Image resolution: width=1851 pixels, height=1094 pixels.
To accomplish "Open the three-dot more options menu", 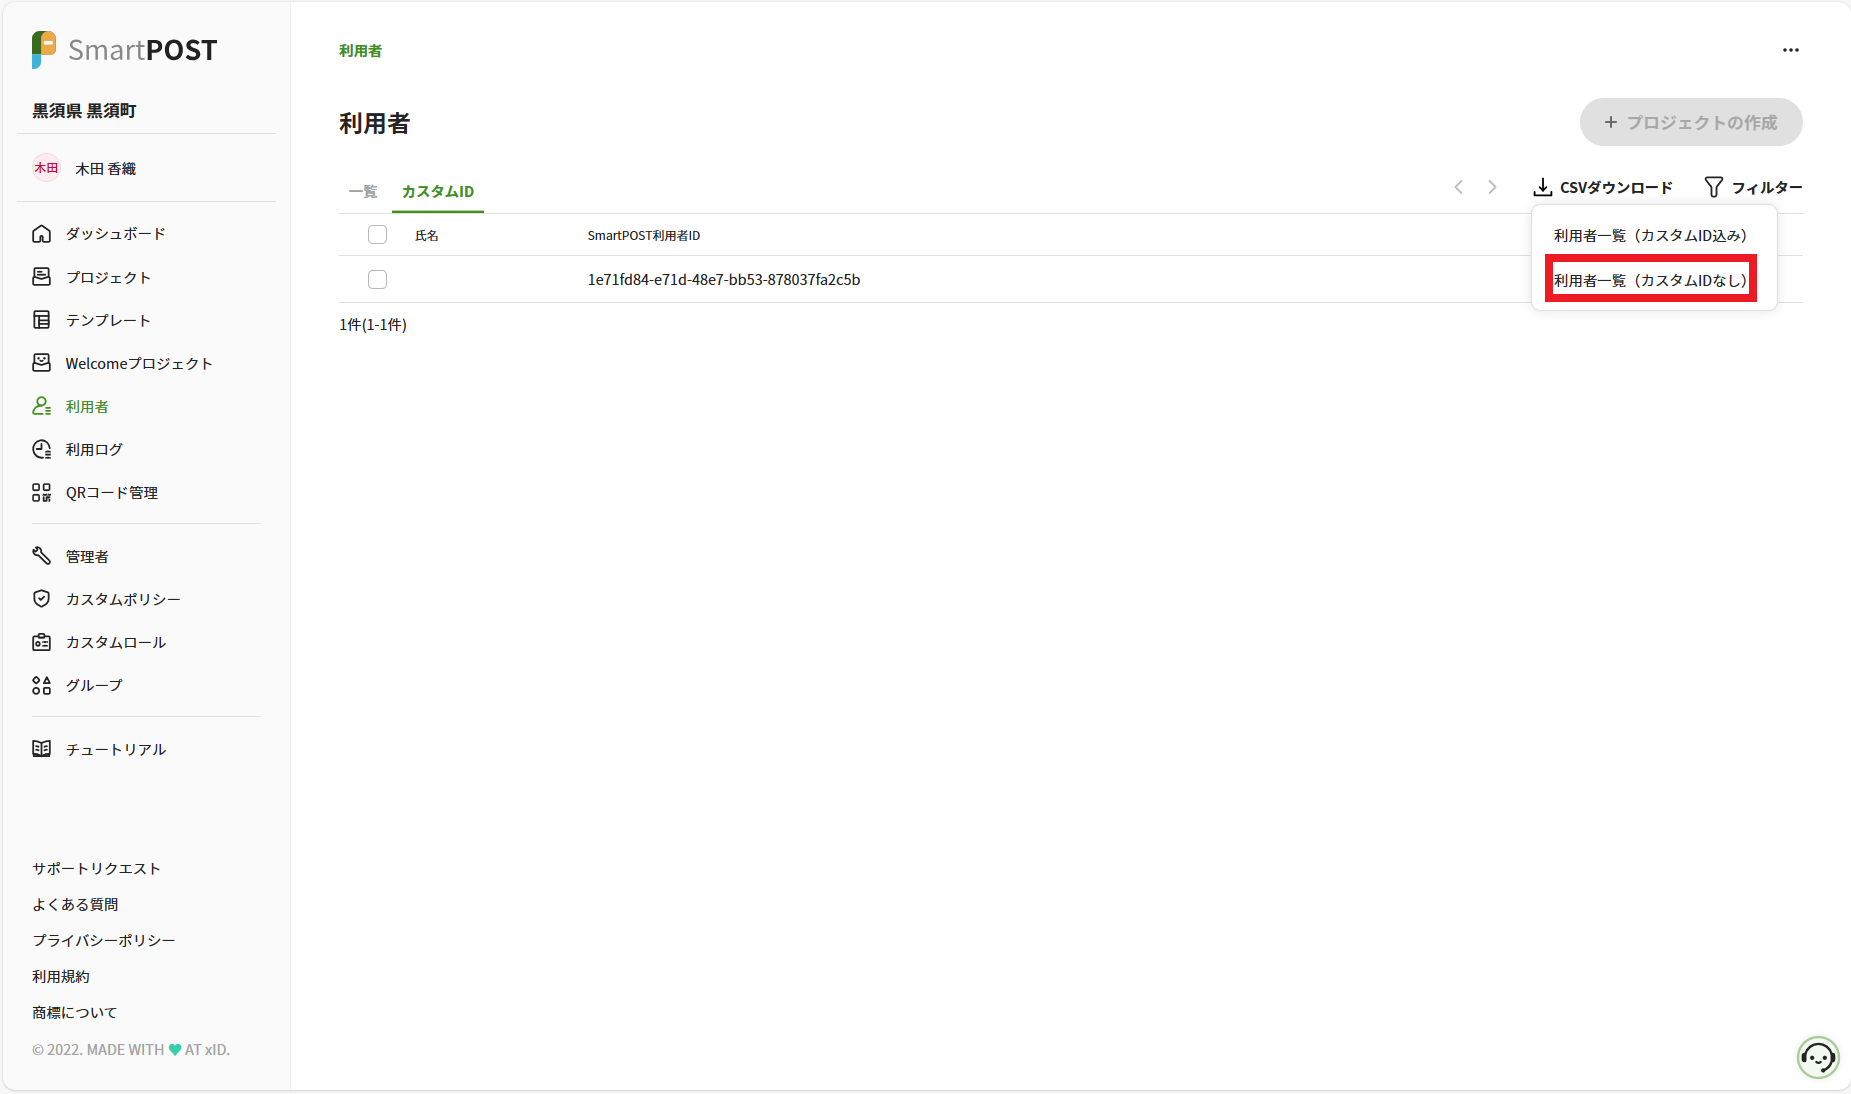I will [x=1790, y=50].
